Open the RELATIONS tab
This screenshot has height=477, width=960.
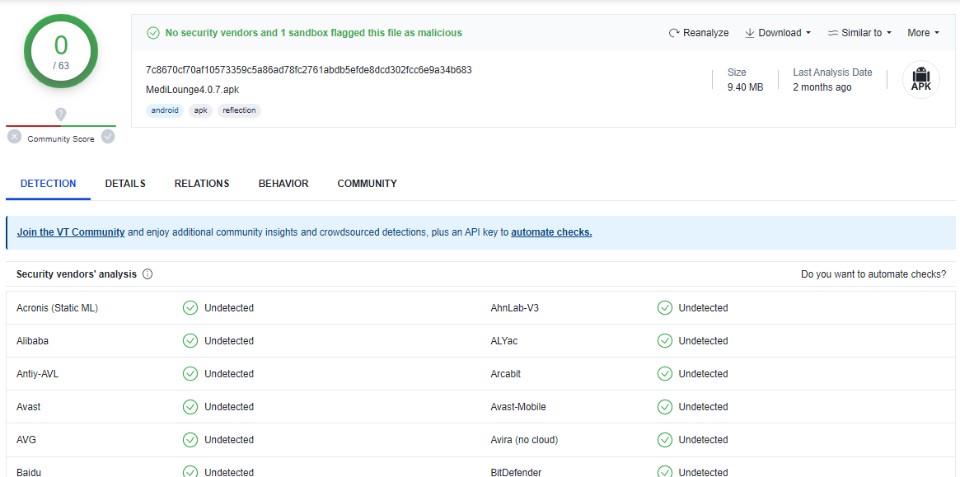pos(201,183)
